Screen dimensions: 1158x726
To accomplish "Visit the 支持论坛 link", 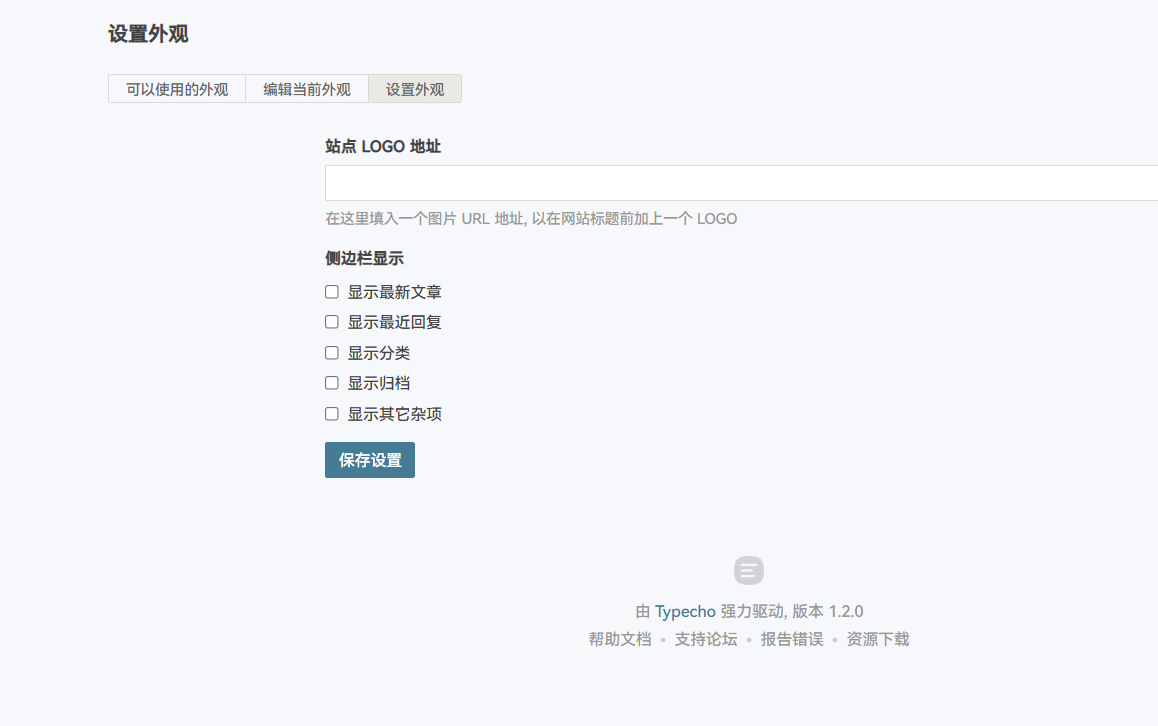I will point(705,638).
